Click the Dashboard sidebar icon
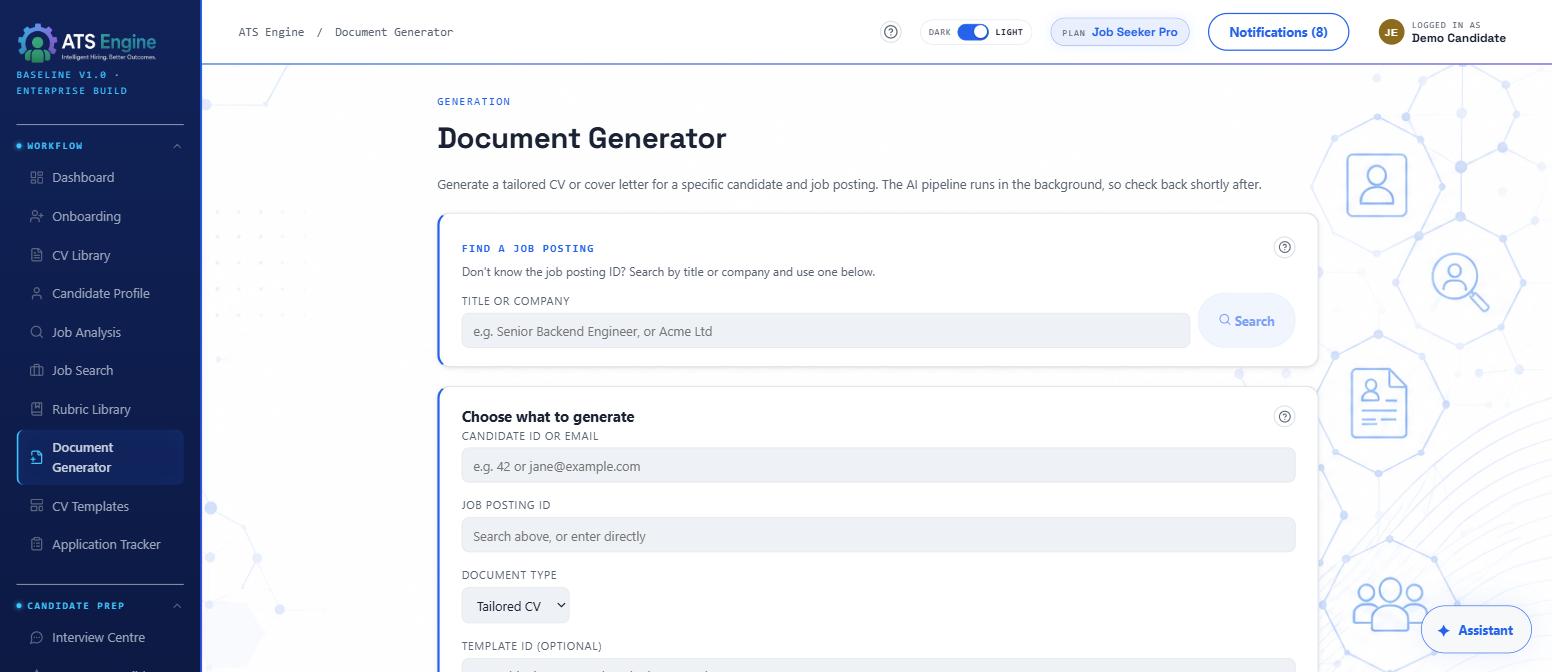1552x672 pixels. [37, 177]
